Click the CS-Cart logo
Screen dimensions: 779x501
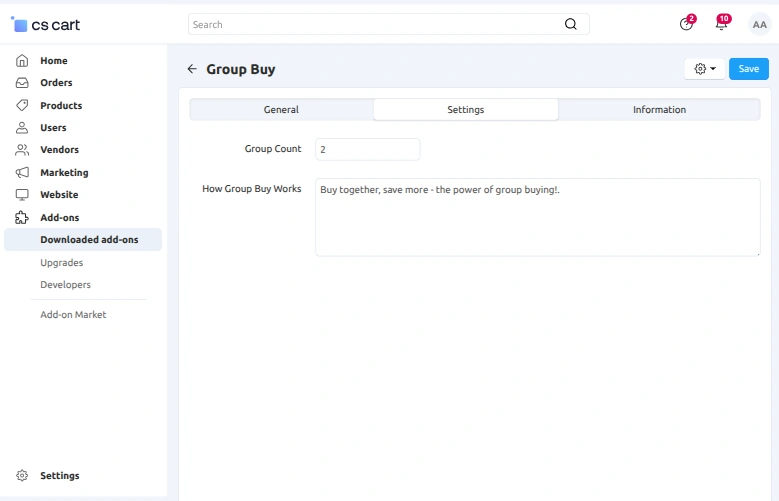(45, 24)
